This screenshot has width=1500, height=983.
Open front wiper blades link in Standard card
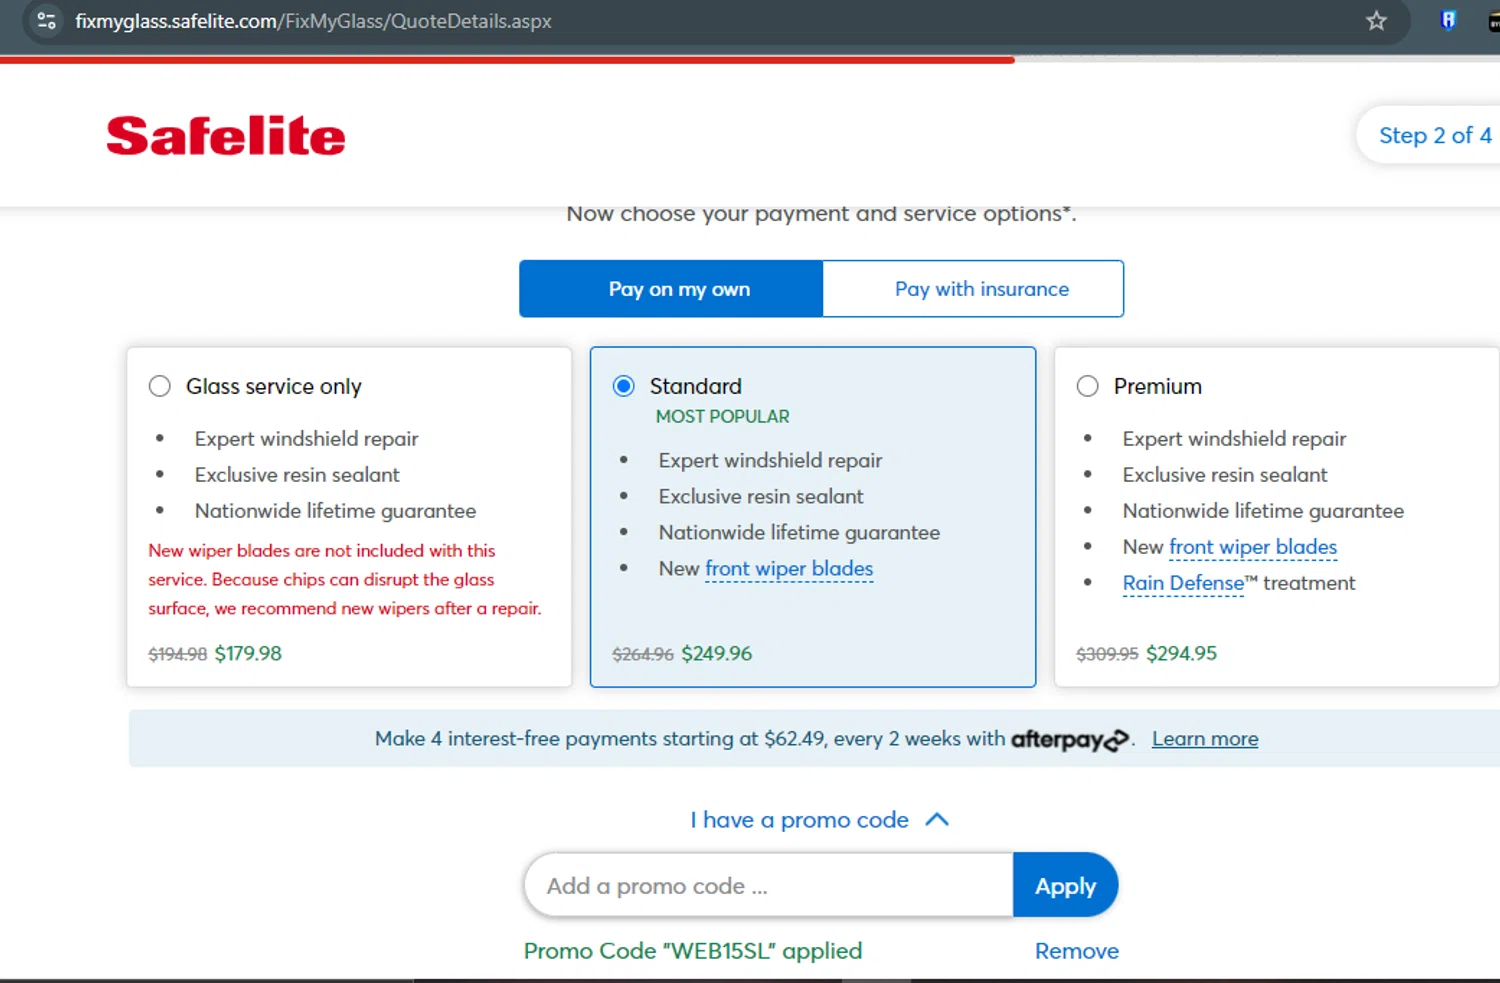[x=789, y=569]
